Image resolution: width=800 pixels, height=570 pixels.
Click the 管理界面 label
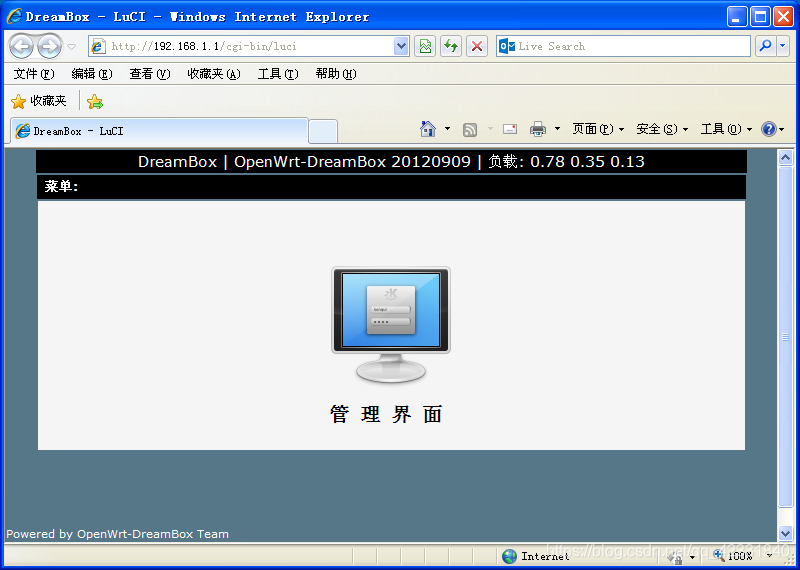coord(386,414)
